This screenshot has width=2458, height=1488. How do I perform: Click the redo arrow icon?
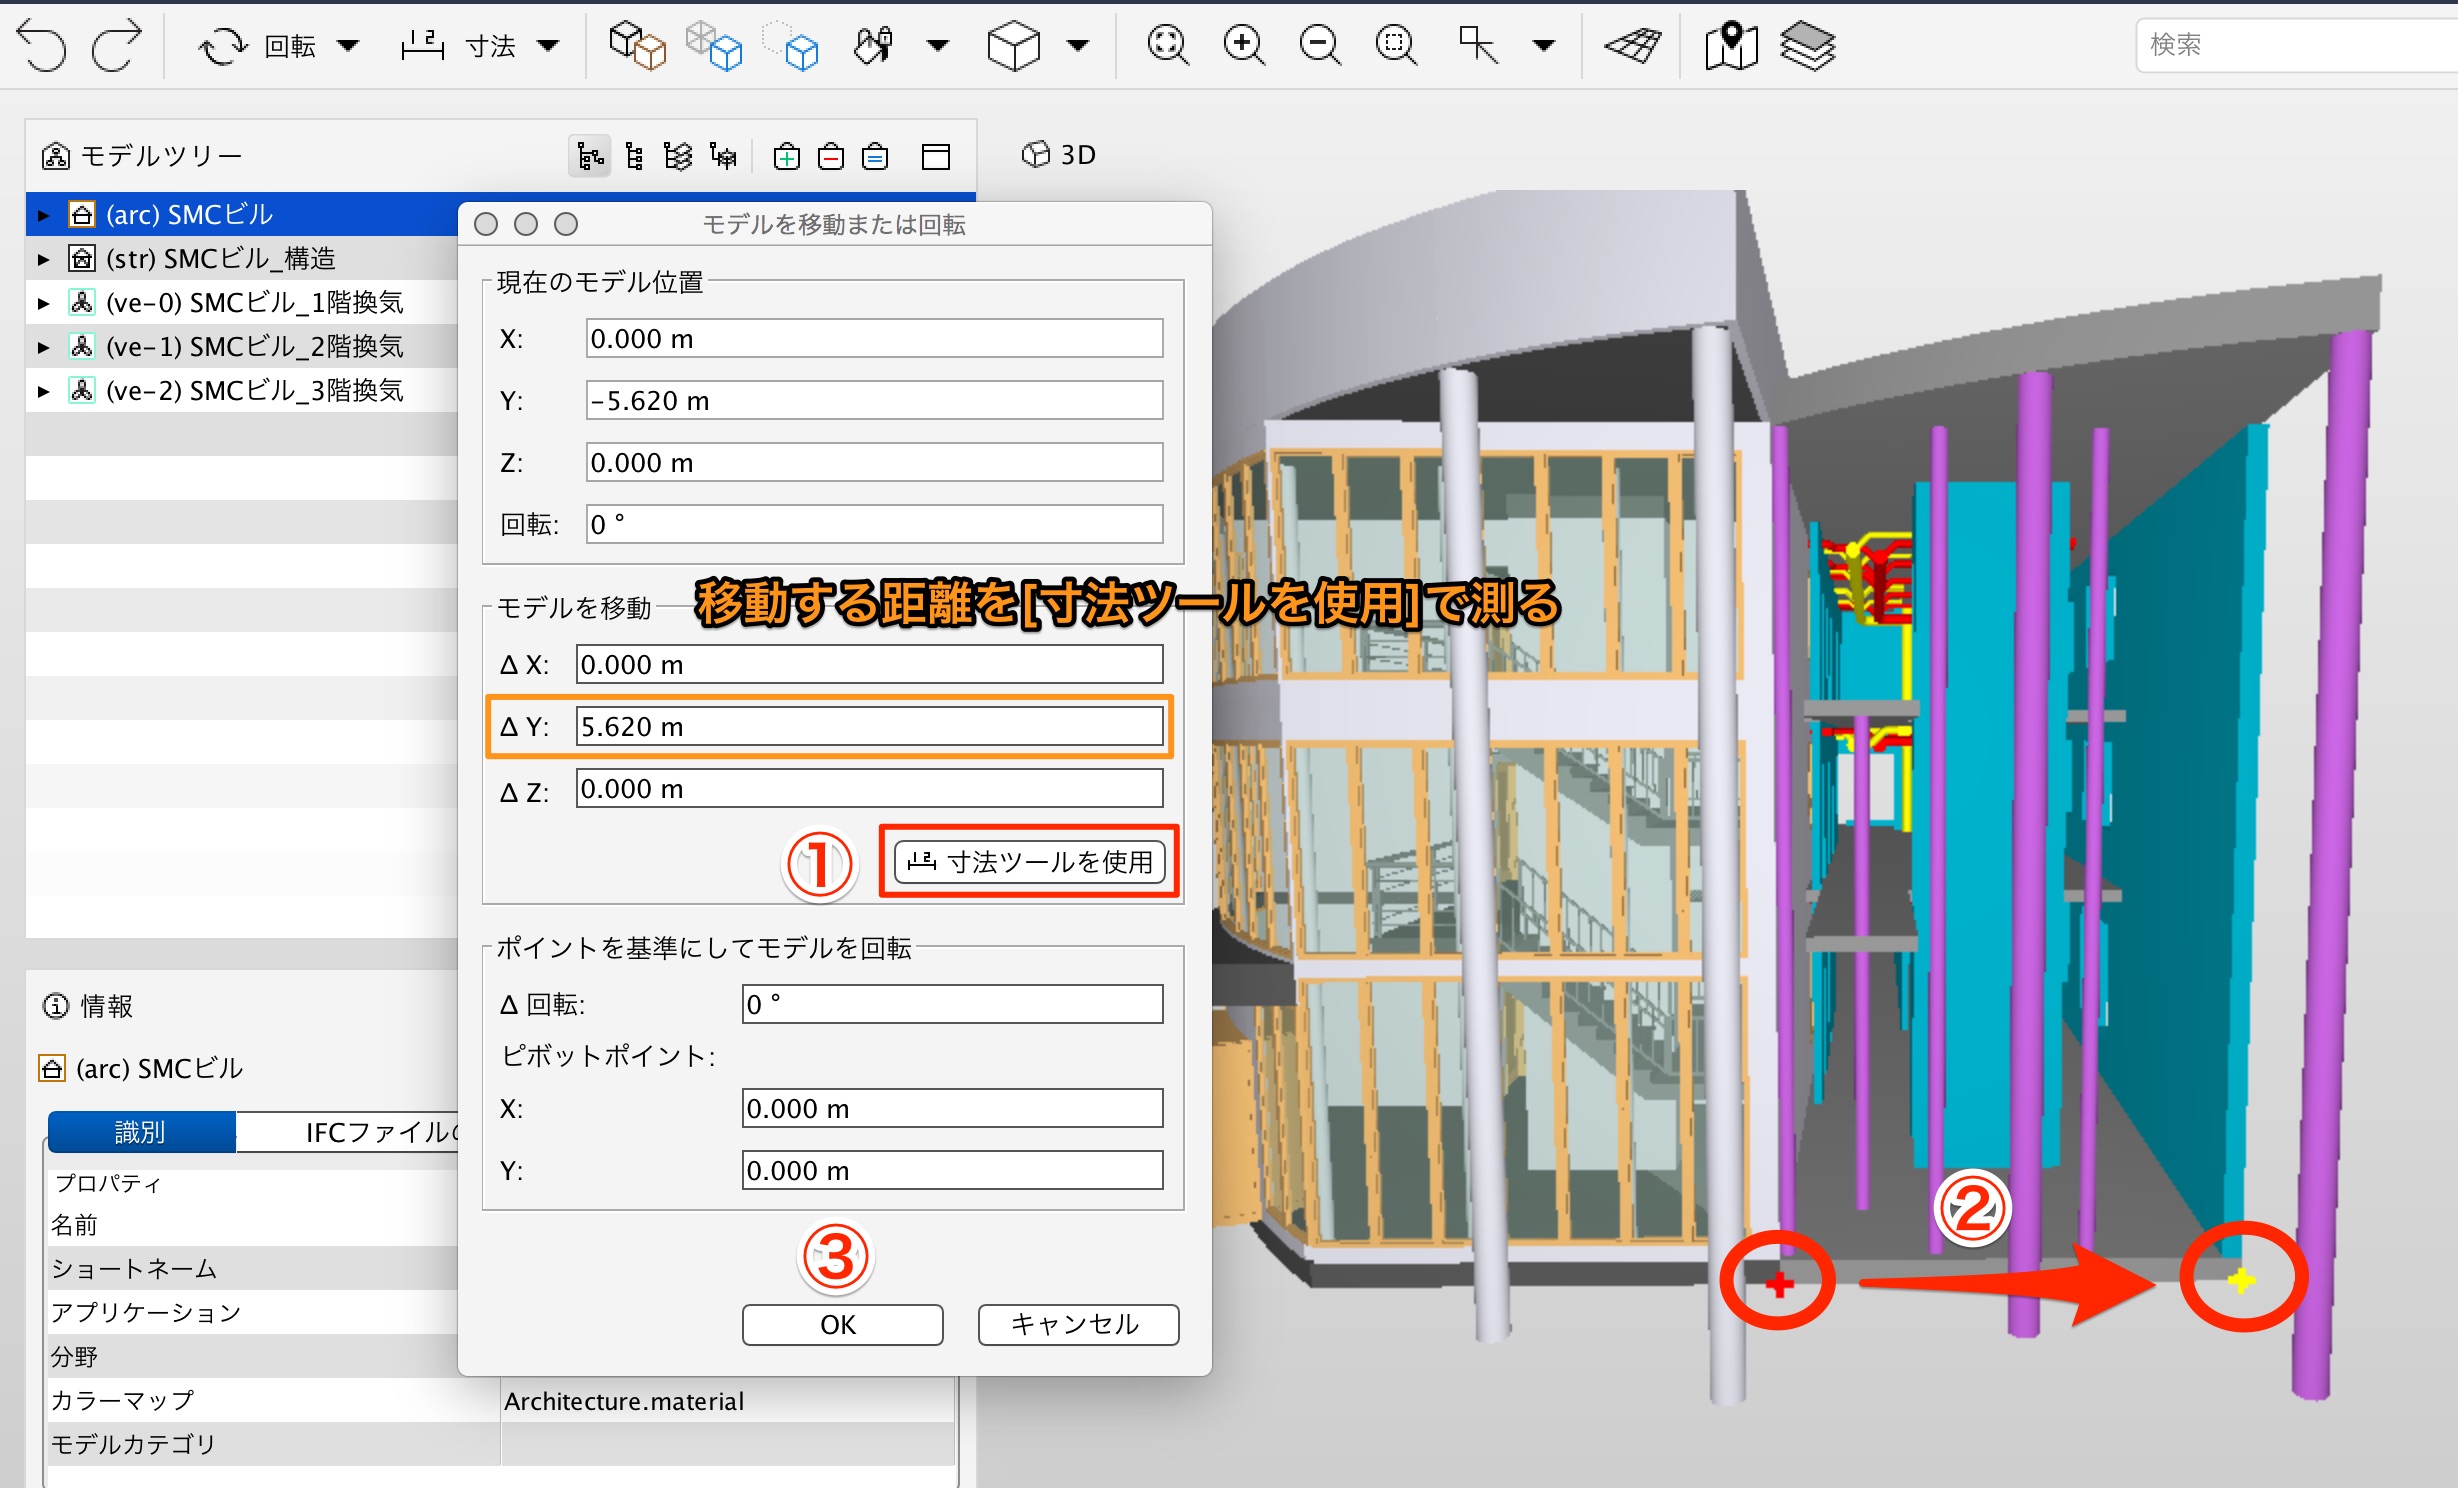click(x=117, y=46)
